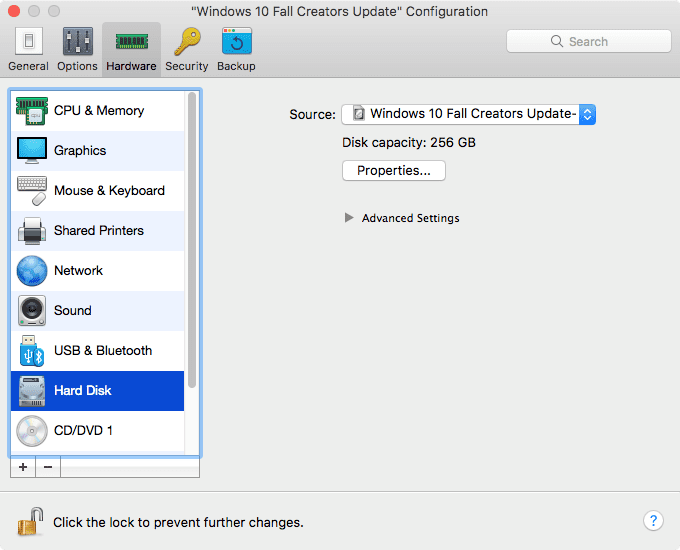Viewport: 680px width, 550px height.
Task: Click the lock status message text
Action: (178, 522)
